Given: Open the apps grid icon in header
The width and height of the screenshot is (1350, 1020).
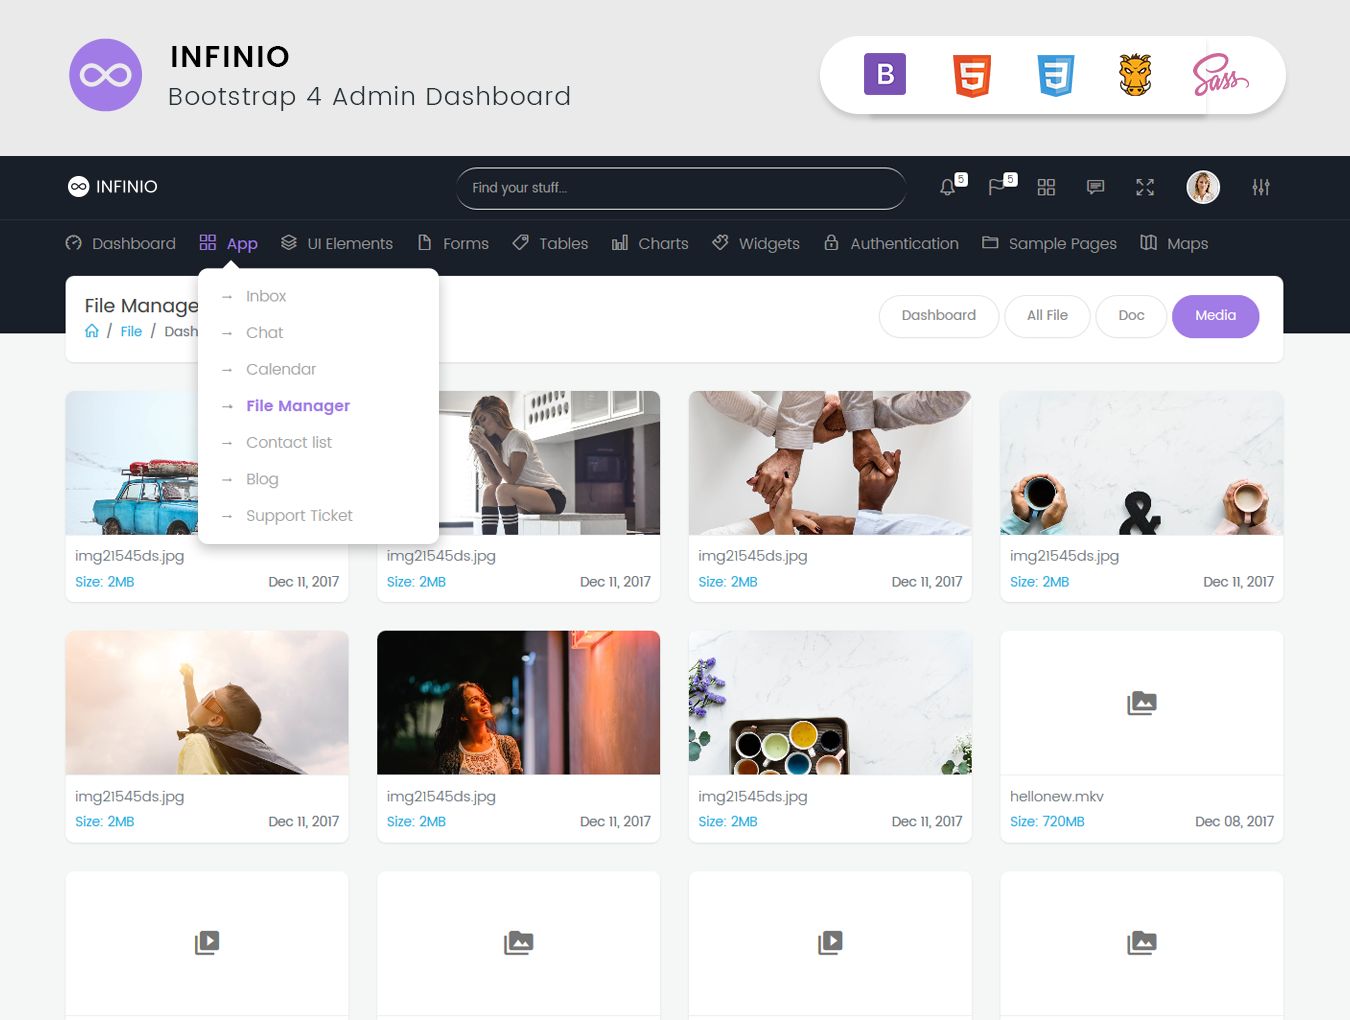Looking at the screenshot, I should [x=1046, y=187].
